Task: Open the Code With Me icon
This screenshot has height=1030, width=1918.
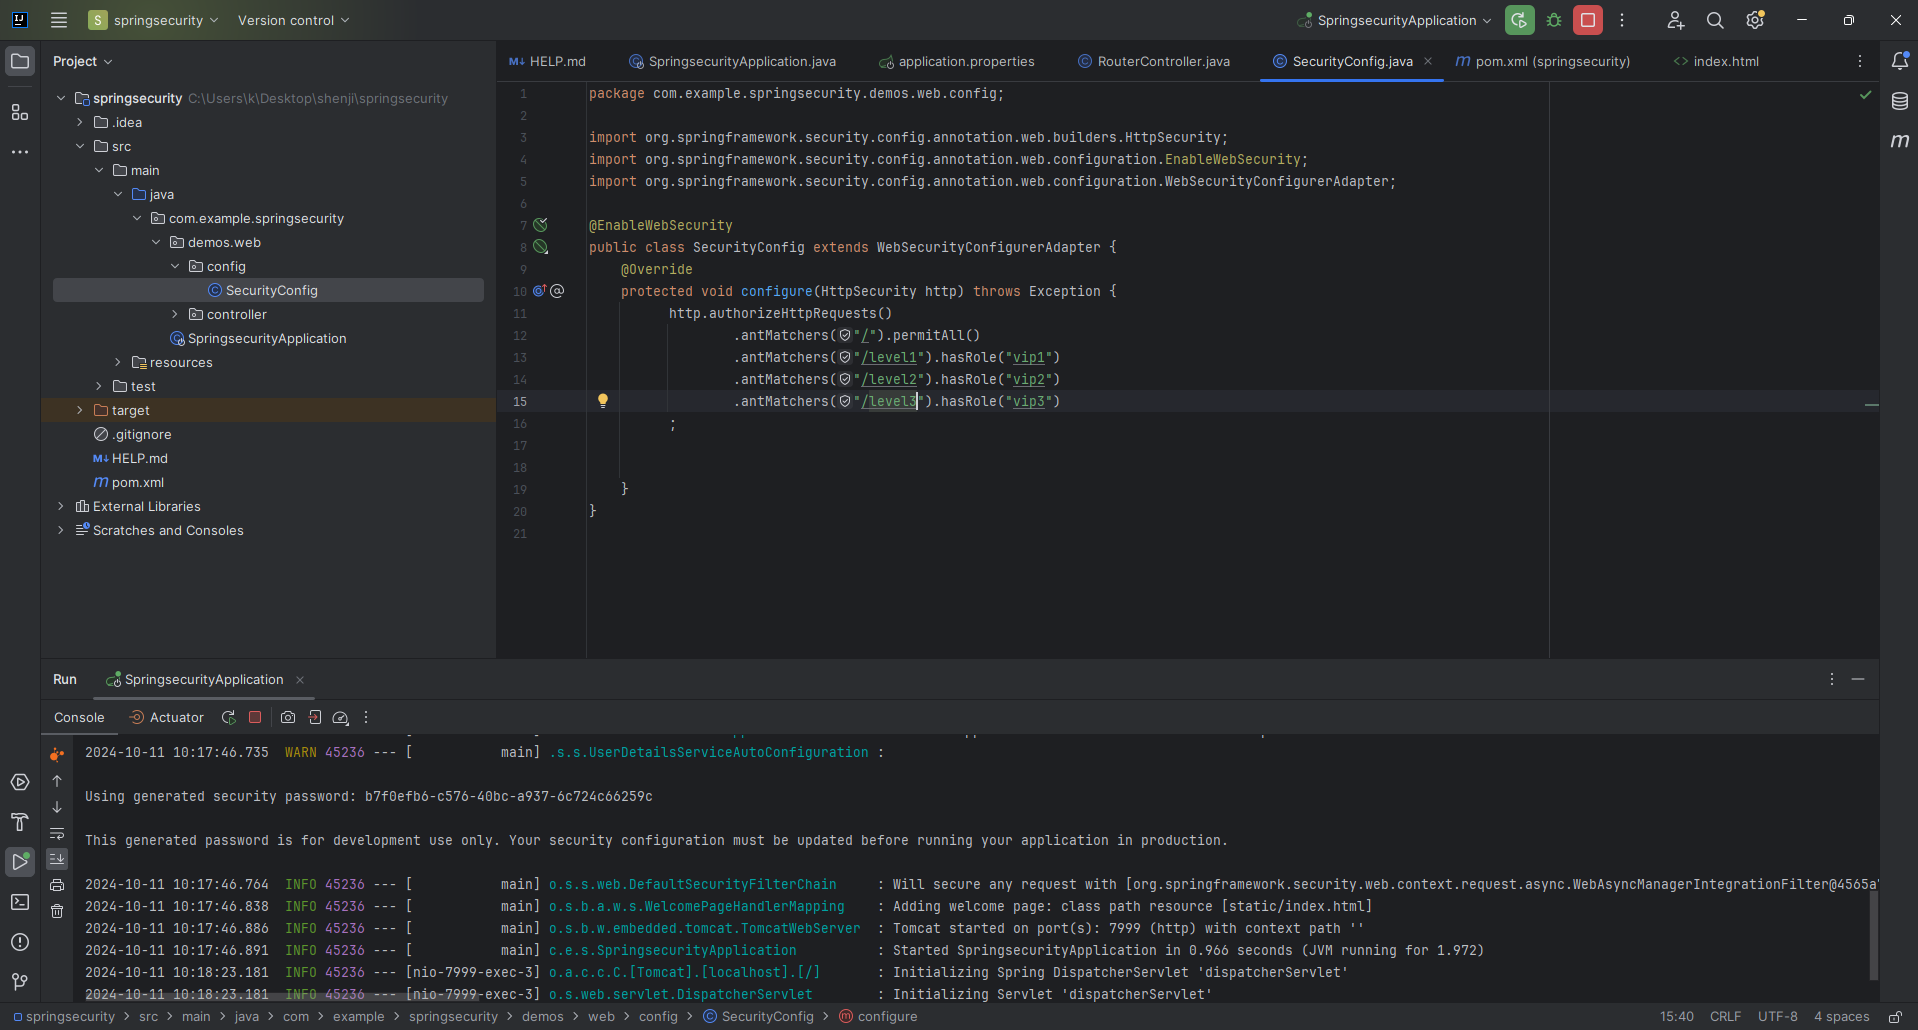Action: pos(1676,20)
